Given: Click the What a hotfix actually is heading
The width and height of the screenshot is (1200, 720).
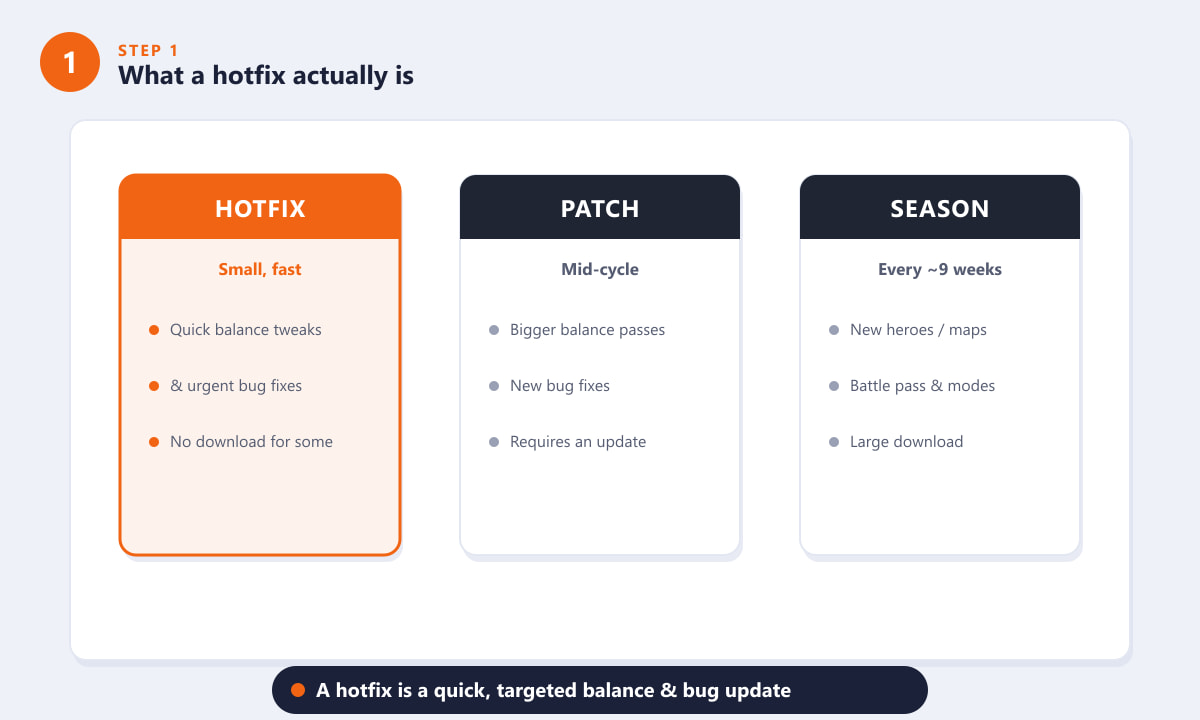Looking at the screenshot, I should 266,75.
